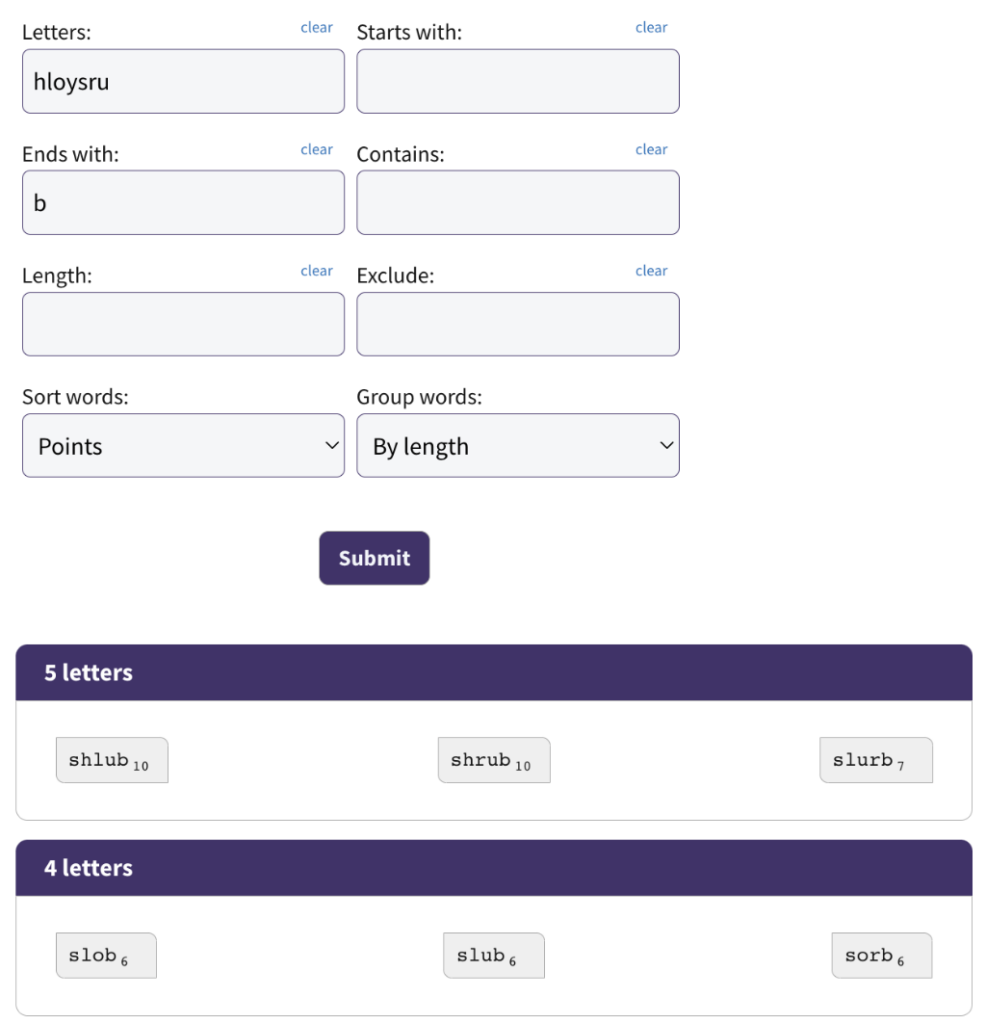Focus the Length input field
Viewport: 986px width, 1024px height.
(183, 324)
